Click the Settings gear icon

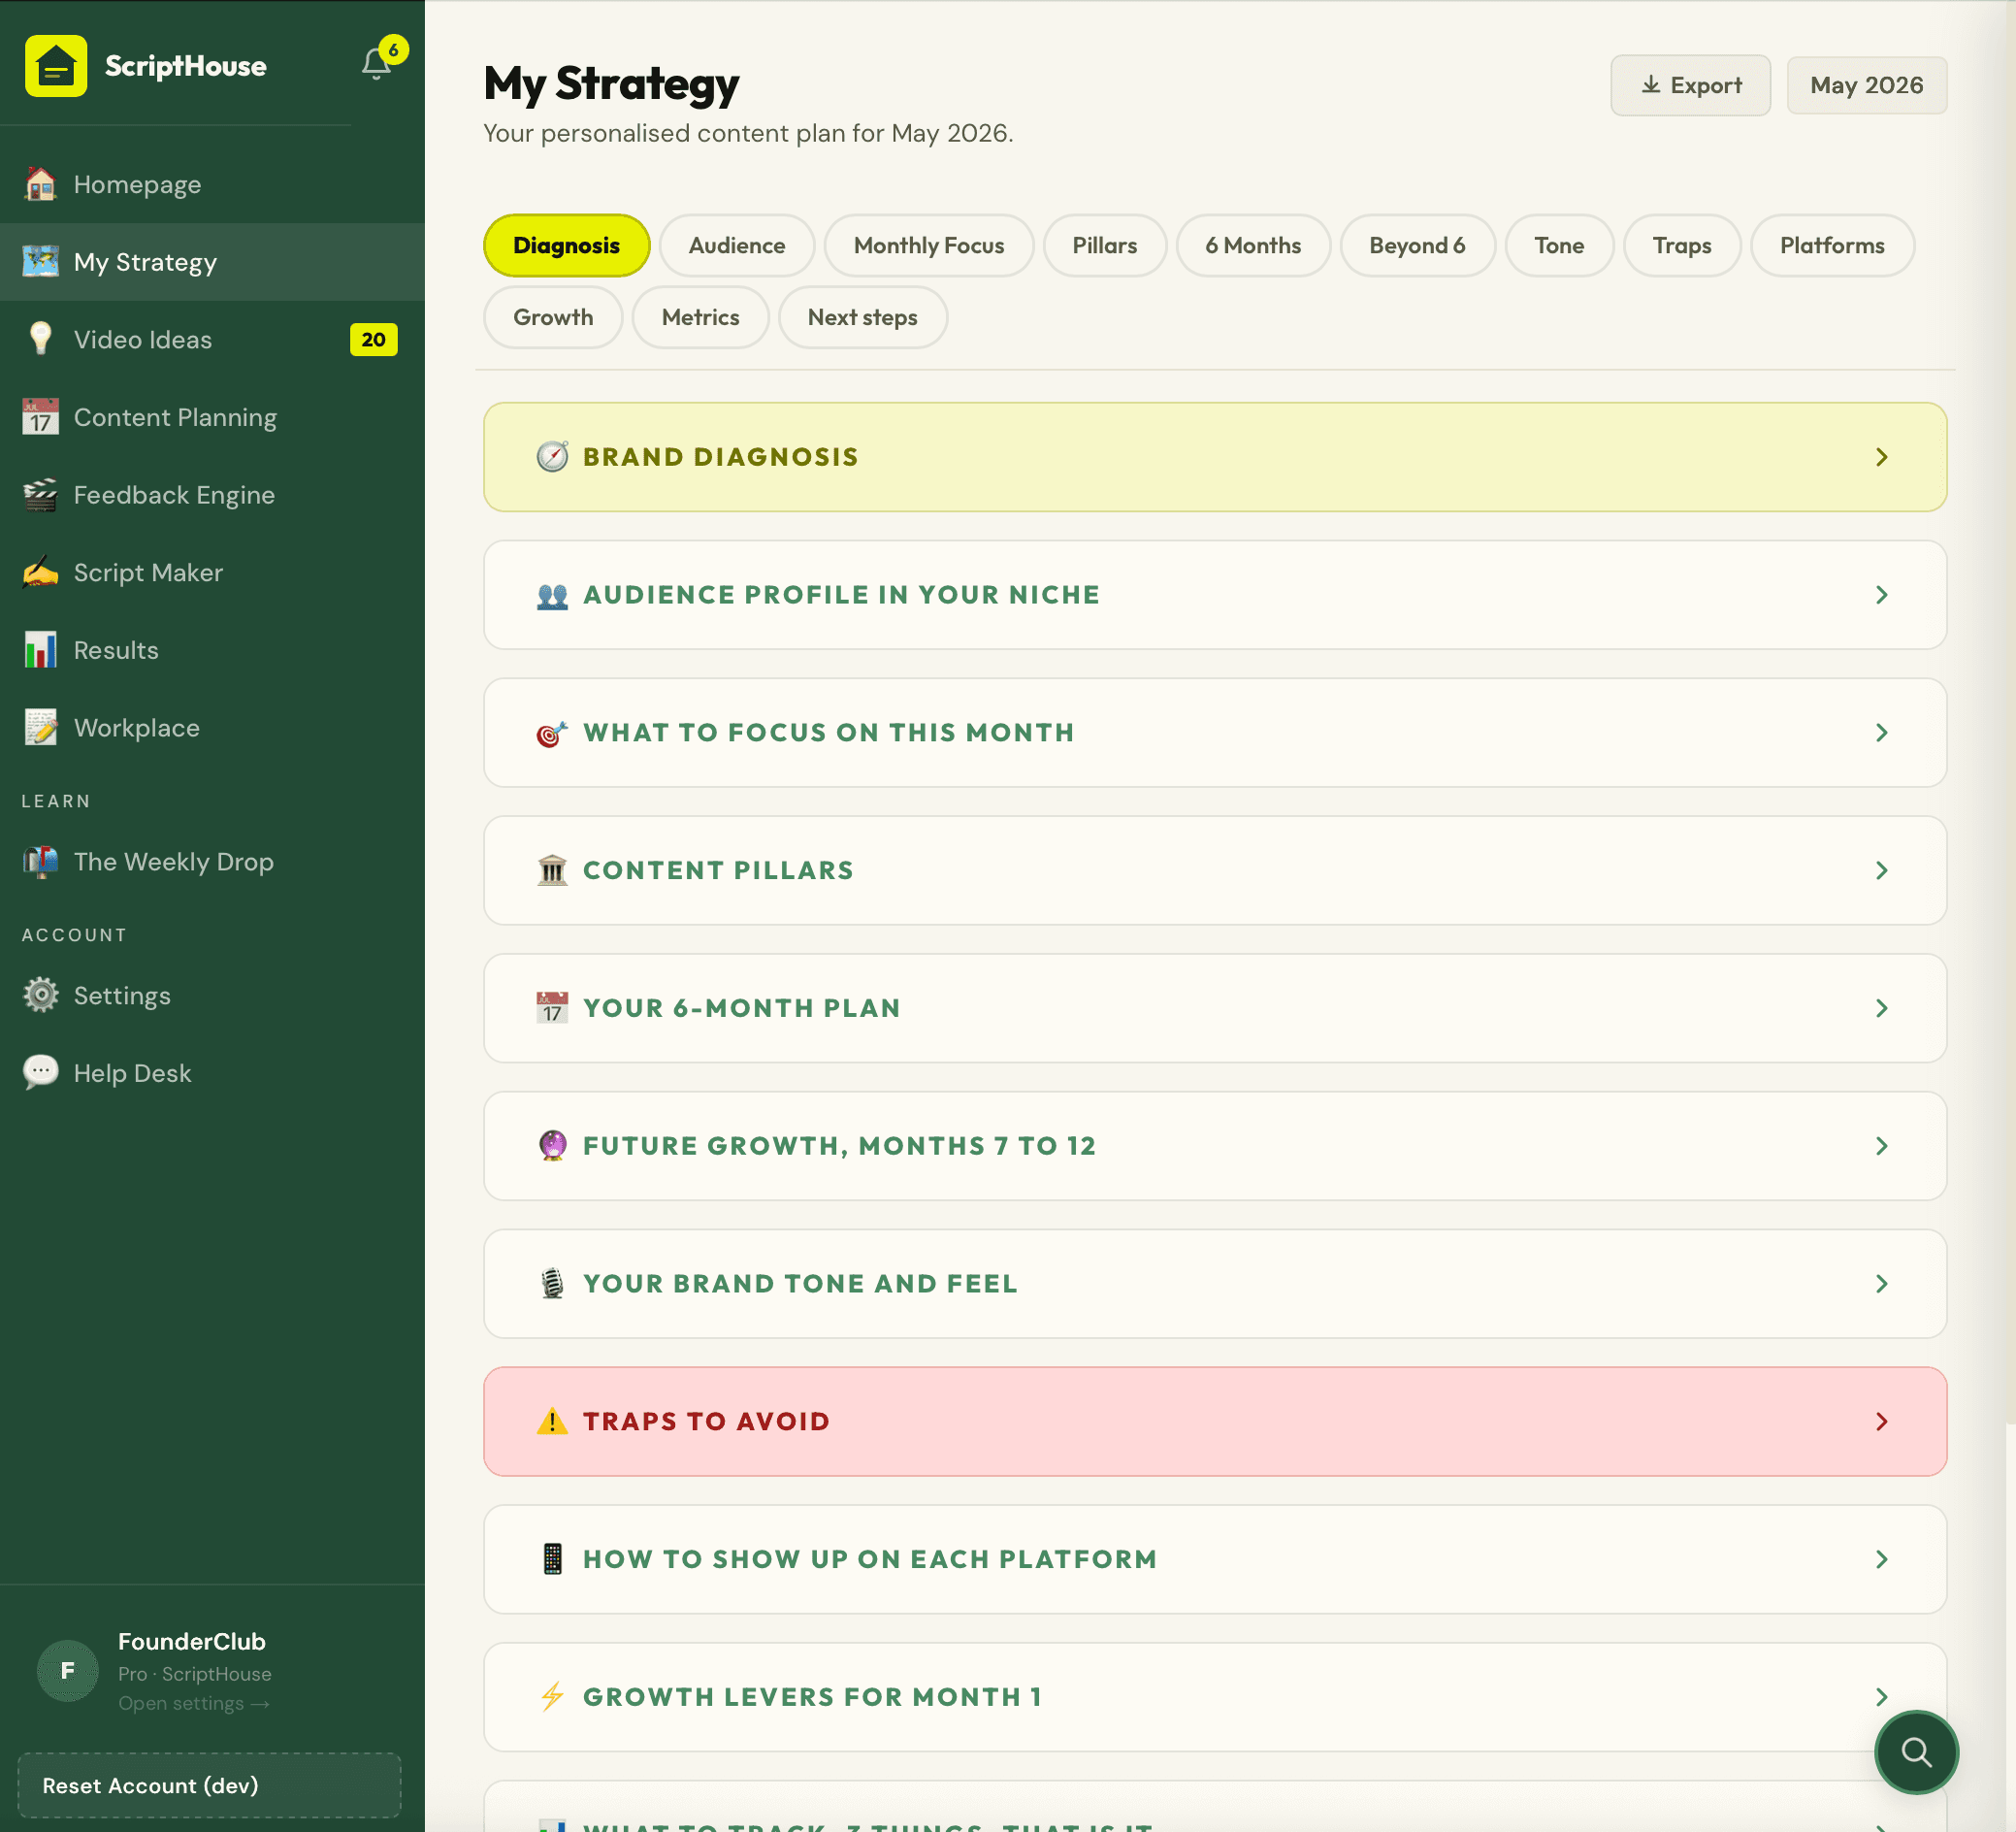(x=40, y=995)
